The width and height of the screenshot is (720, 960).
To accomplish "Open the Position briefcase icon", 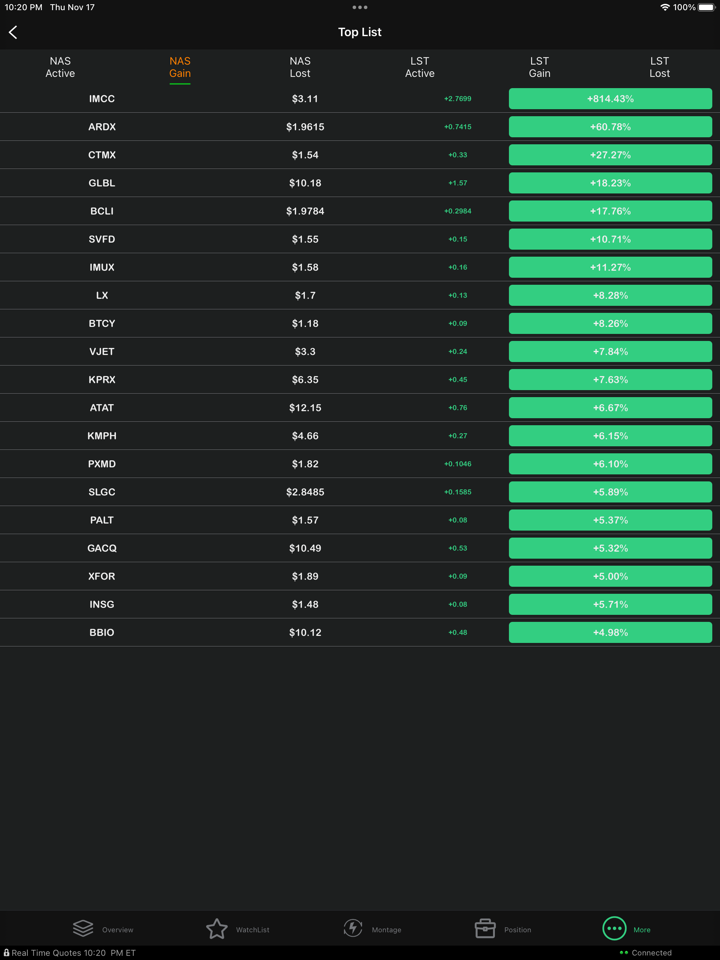I will point(485,929).
